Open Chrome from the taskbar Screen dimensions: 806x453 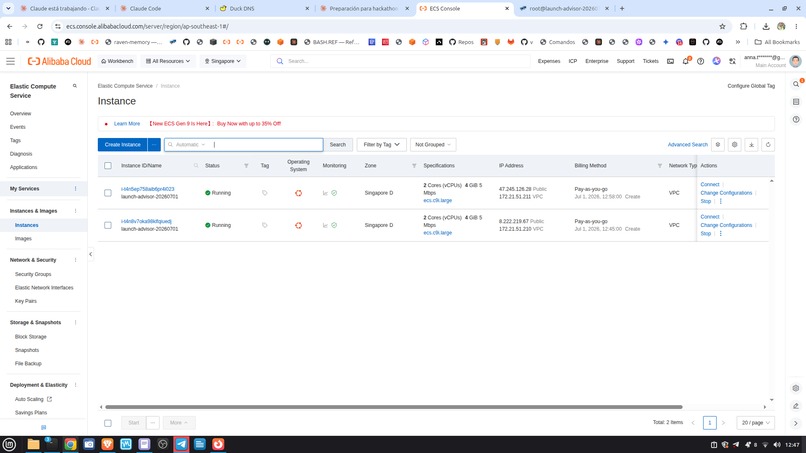(70, 444)
